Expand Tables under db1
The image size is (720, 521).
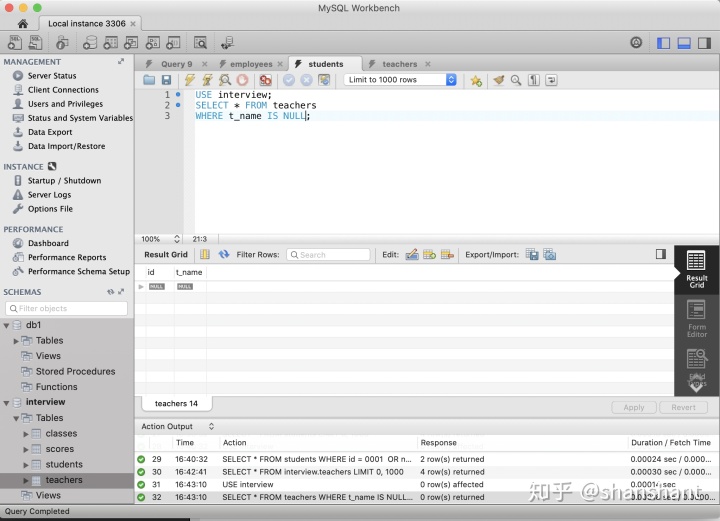coord(16,341)
